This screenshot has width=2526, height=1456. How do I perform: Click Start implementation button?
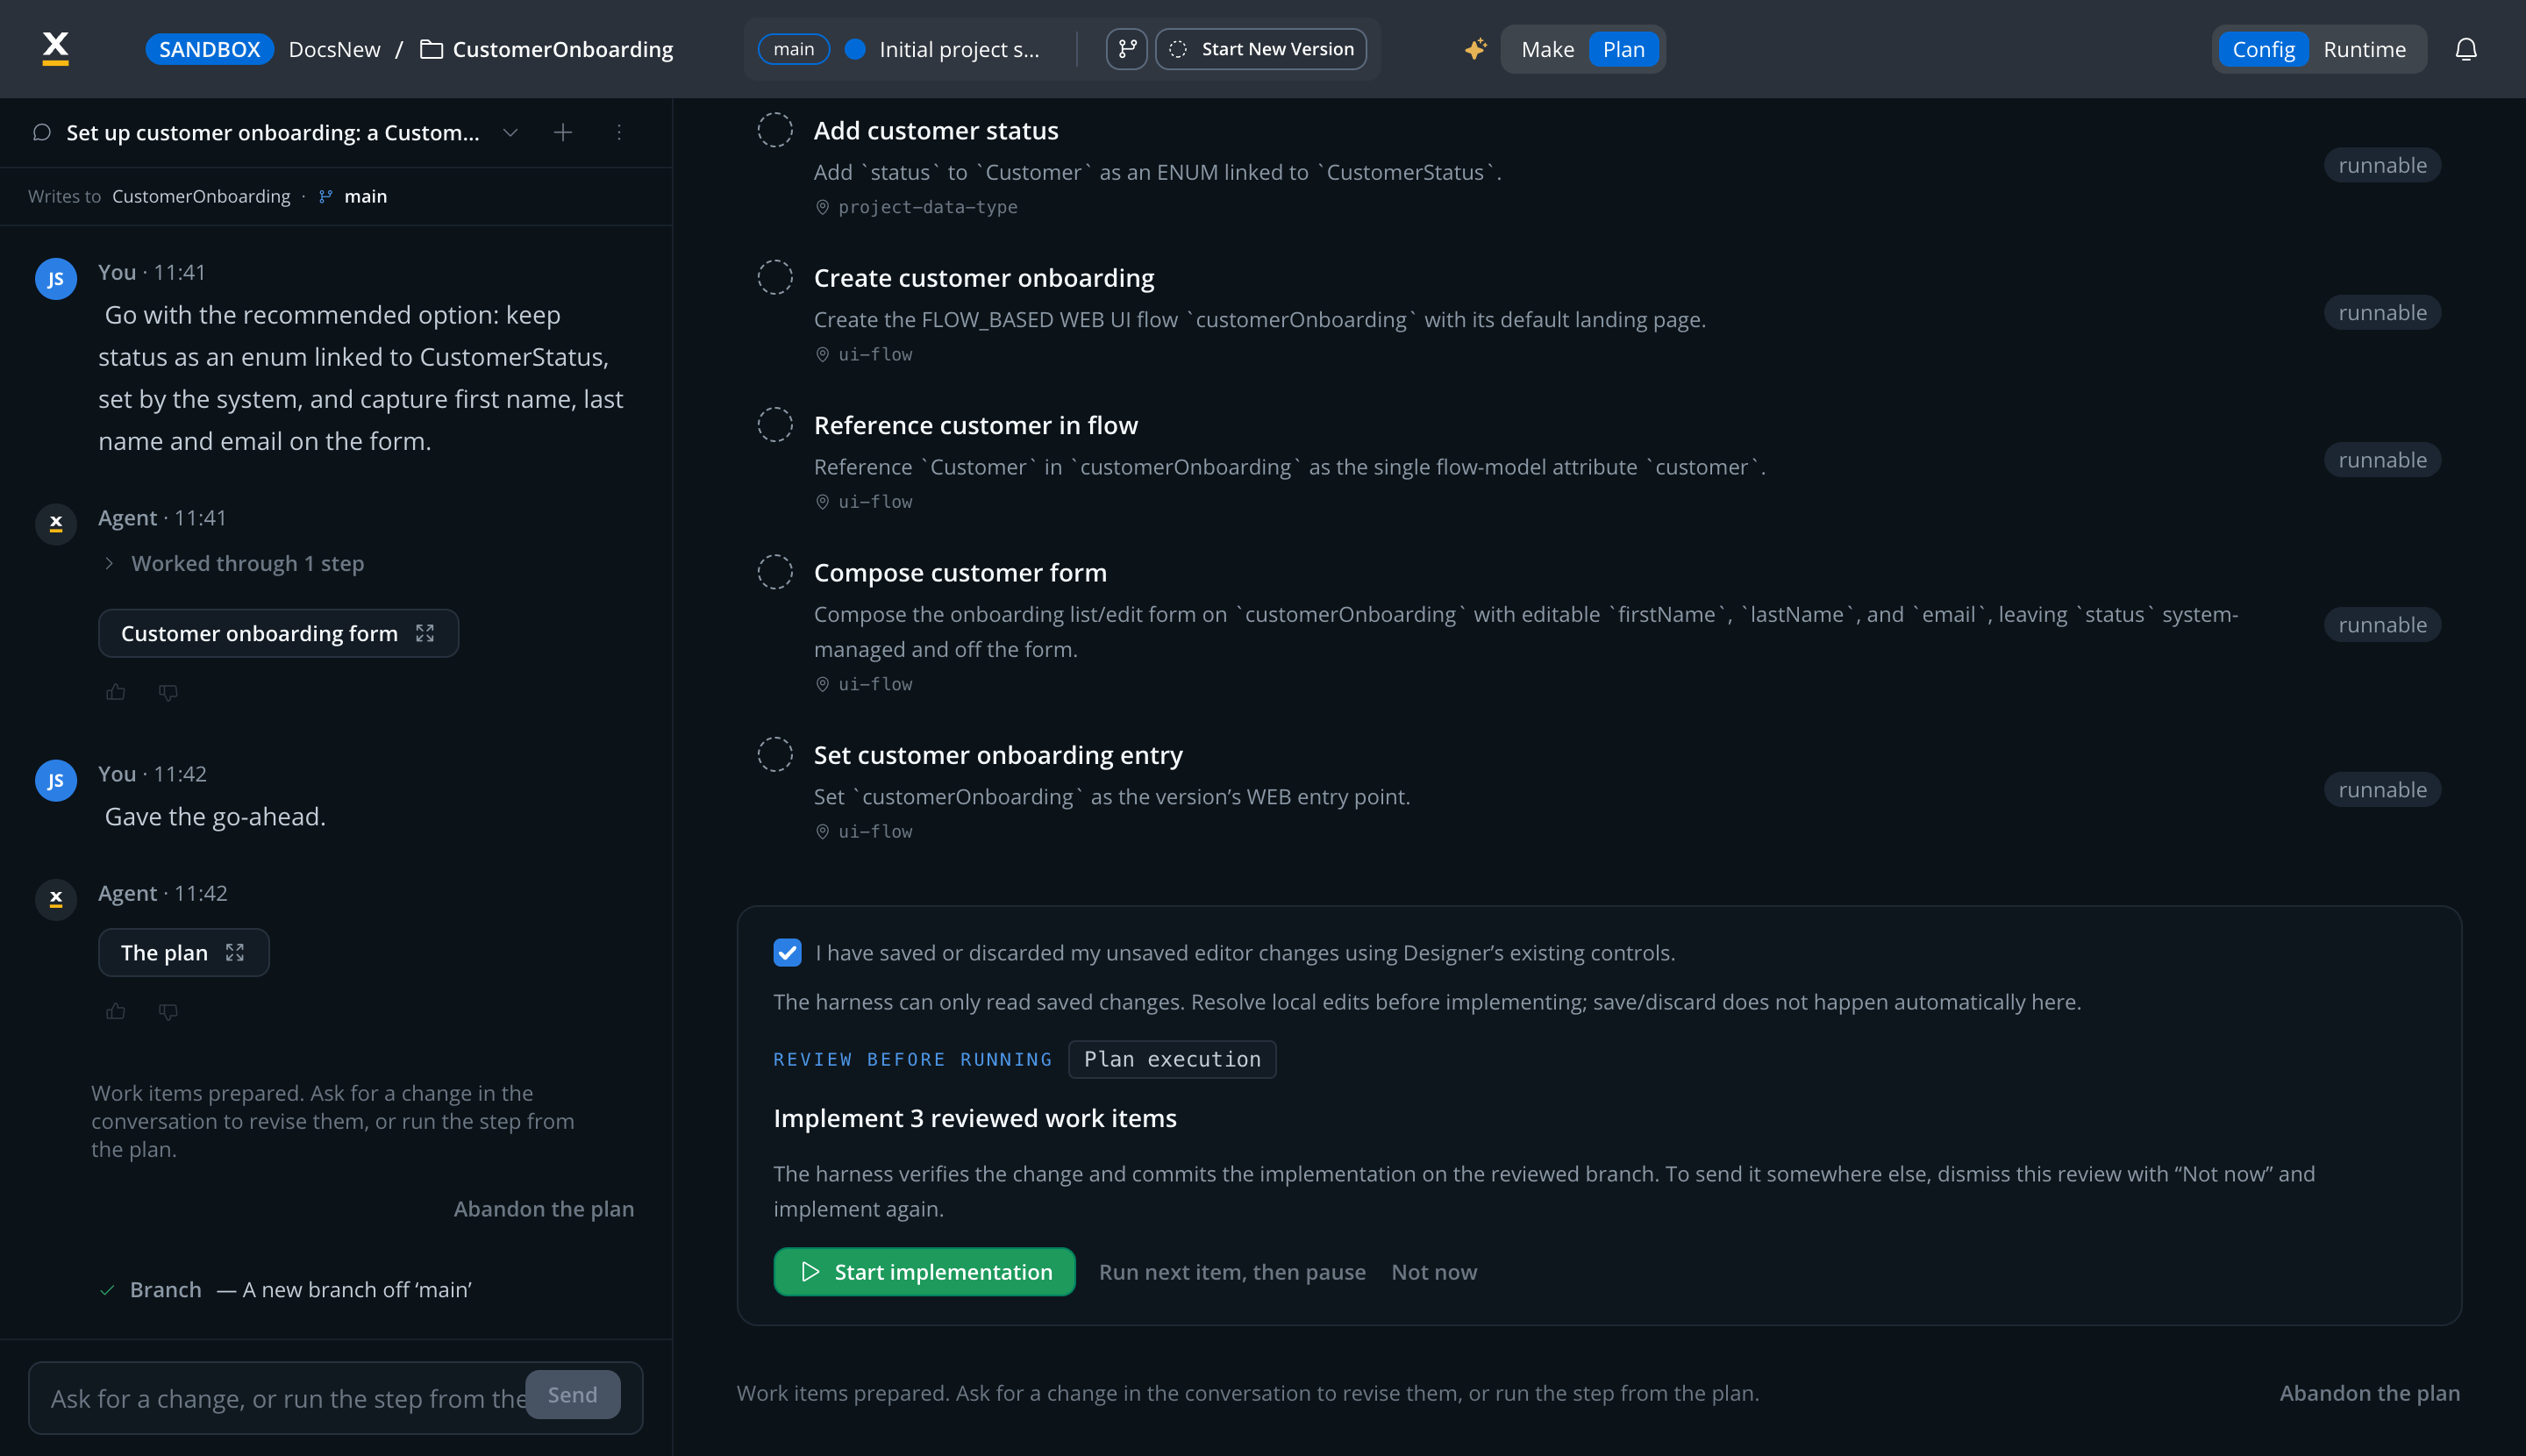pos(924,1271)
